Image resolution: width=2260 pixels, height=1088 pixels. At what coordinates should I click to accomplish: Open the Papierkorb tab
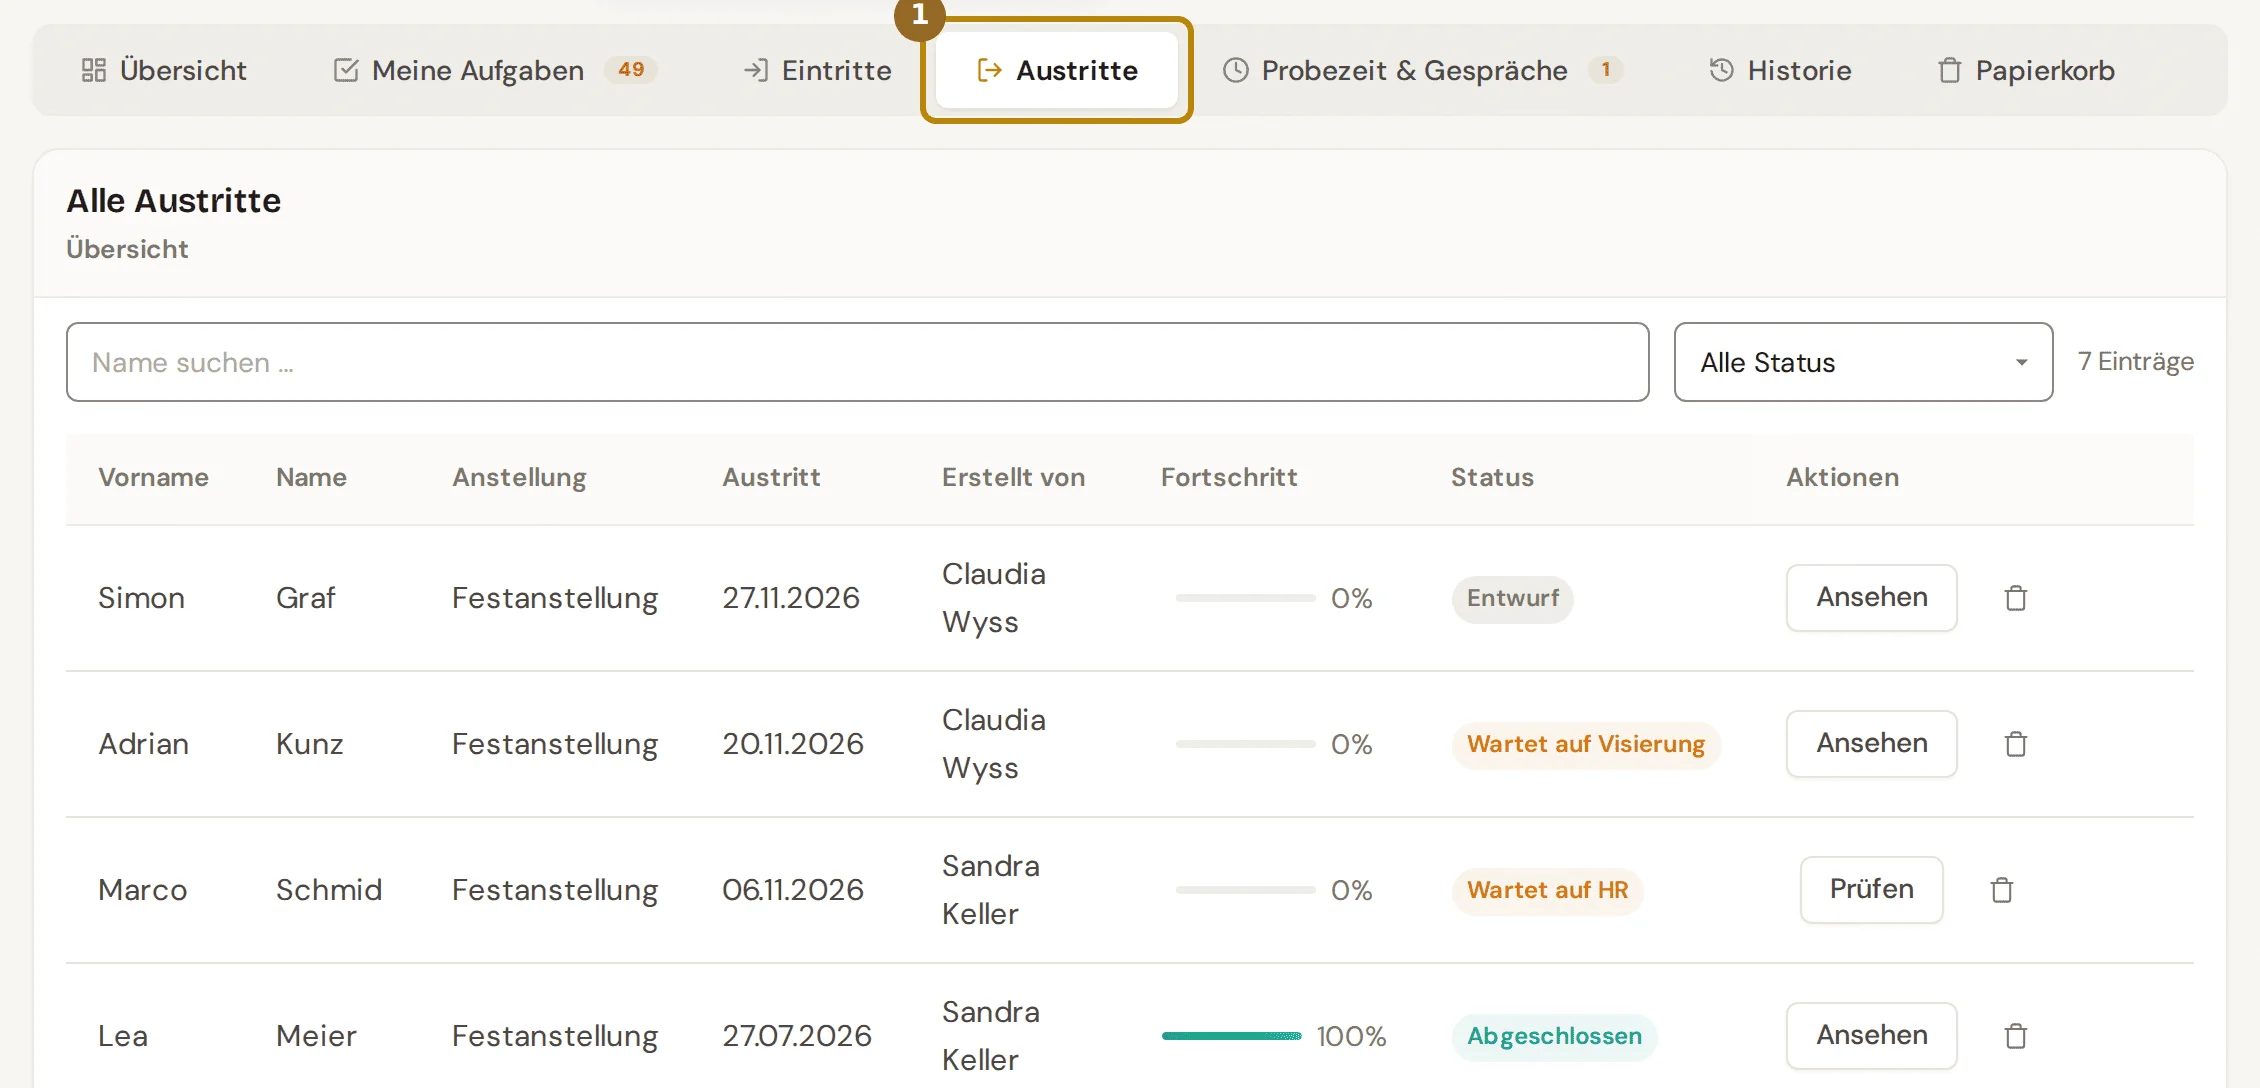(2026, 70)
